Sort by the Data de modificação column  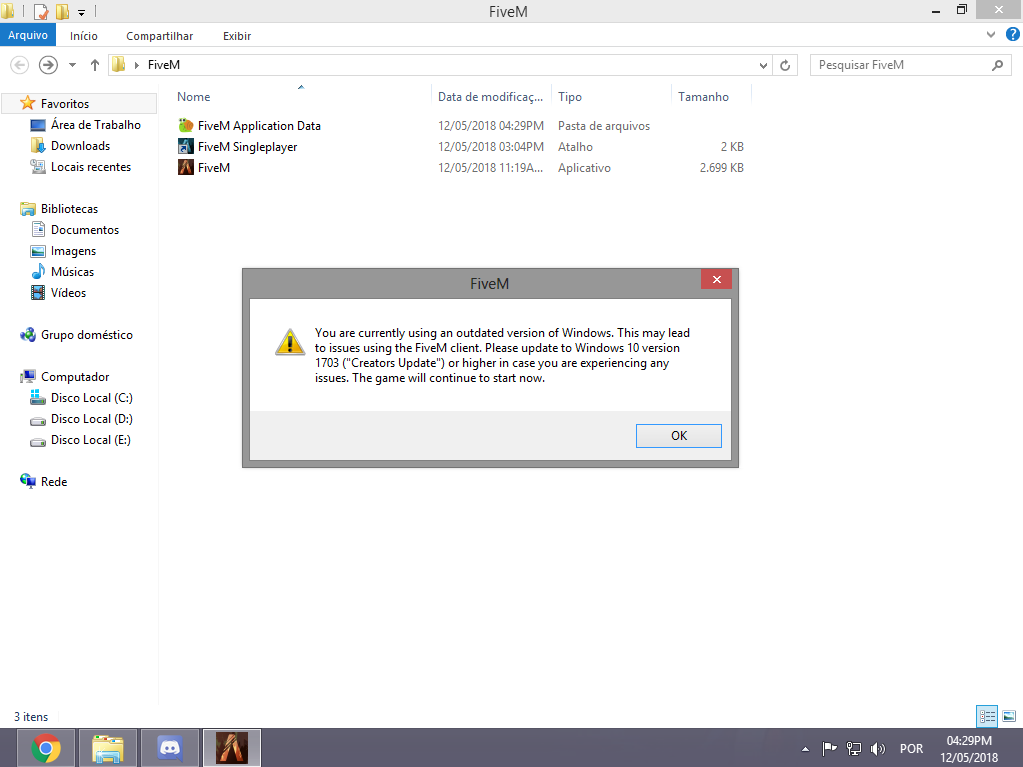pyautogui.click(x=490, y=97)
